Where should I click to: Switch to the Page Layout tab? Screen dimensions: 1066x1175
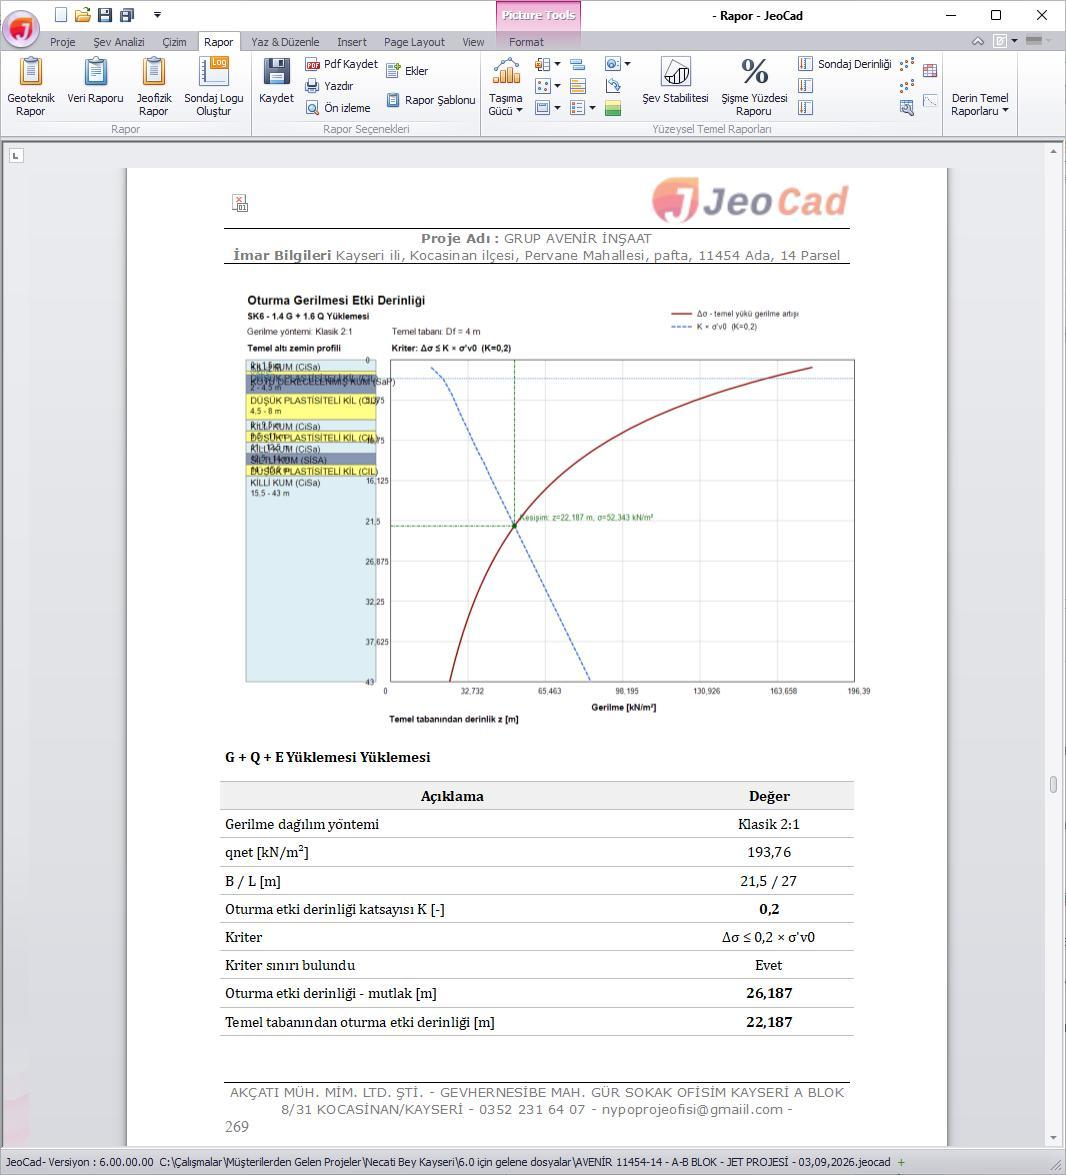click(x=414, y=42)
